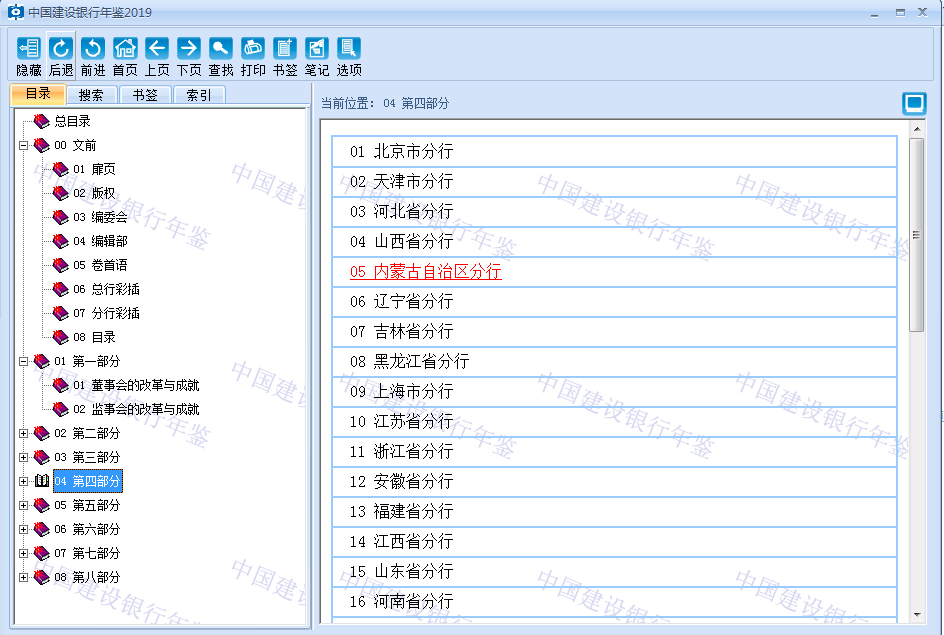Click the scrollbar down arrow in content pane
Image resolution: width=944 pixels, height=635 pixels.
coord(917,615)
